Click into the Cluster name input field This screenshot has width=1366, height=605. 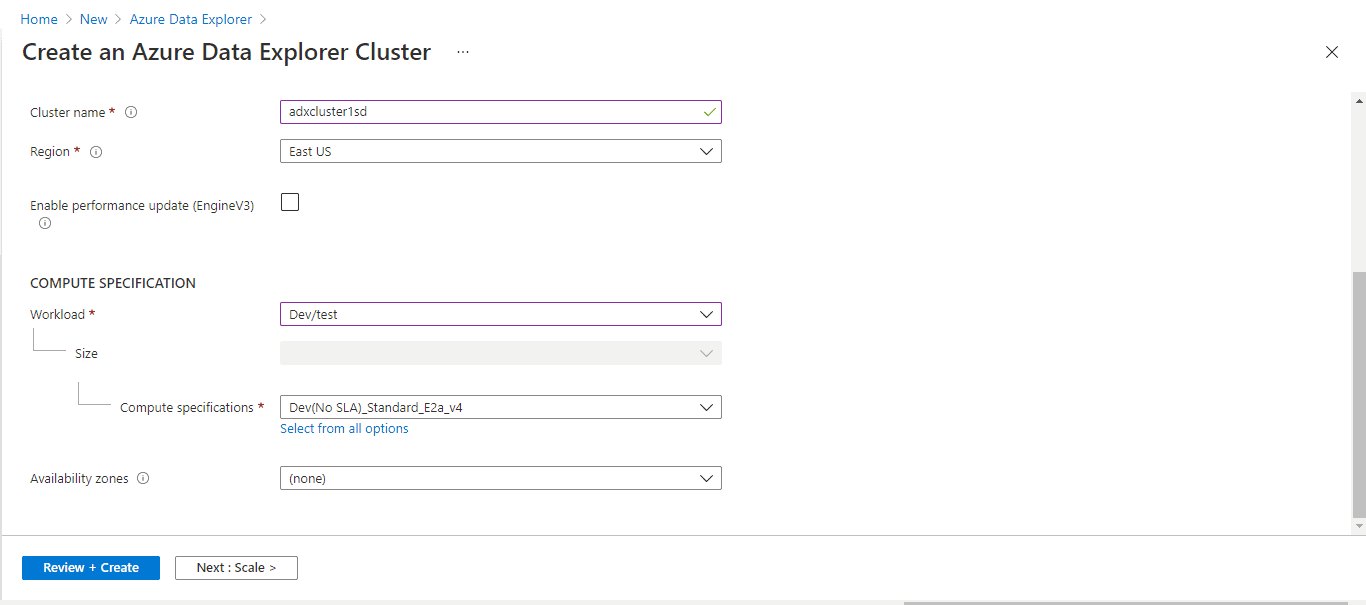pos(501,112)
